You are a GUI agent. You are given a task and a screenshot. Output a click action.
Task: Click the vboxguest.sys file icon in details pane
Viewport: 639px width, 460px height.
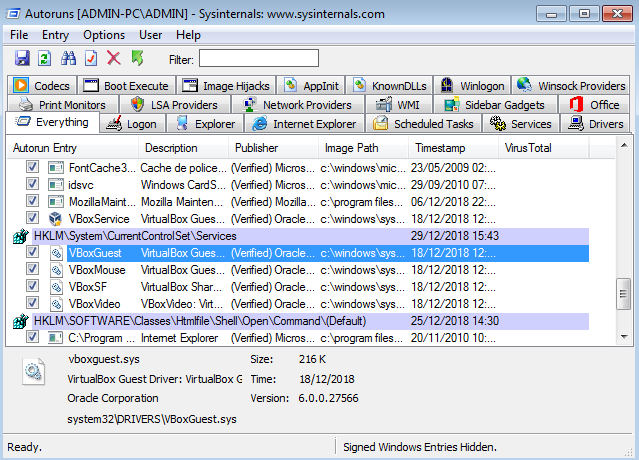[33, 371]
